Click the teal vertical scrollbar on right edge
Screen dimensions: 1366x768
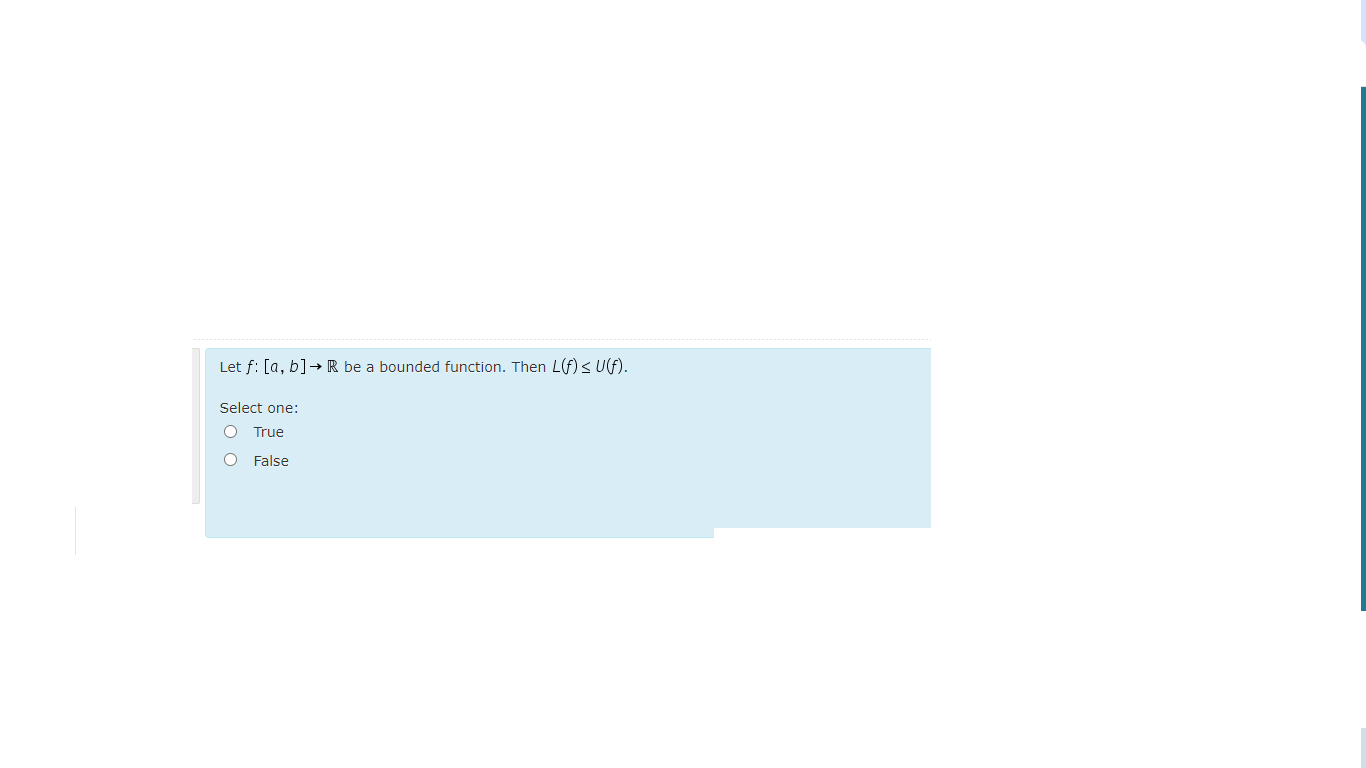[x=1363, y=348]
